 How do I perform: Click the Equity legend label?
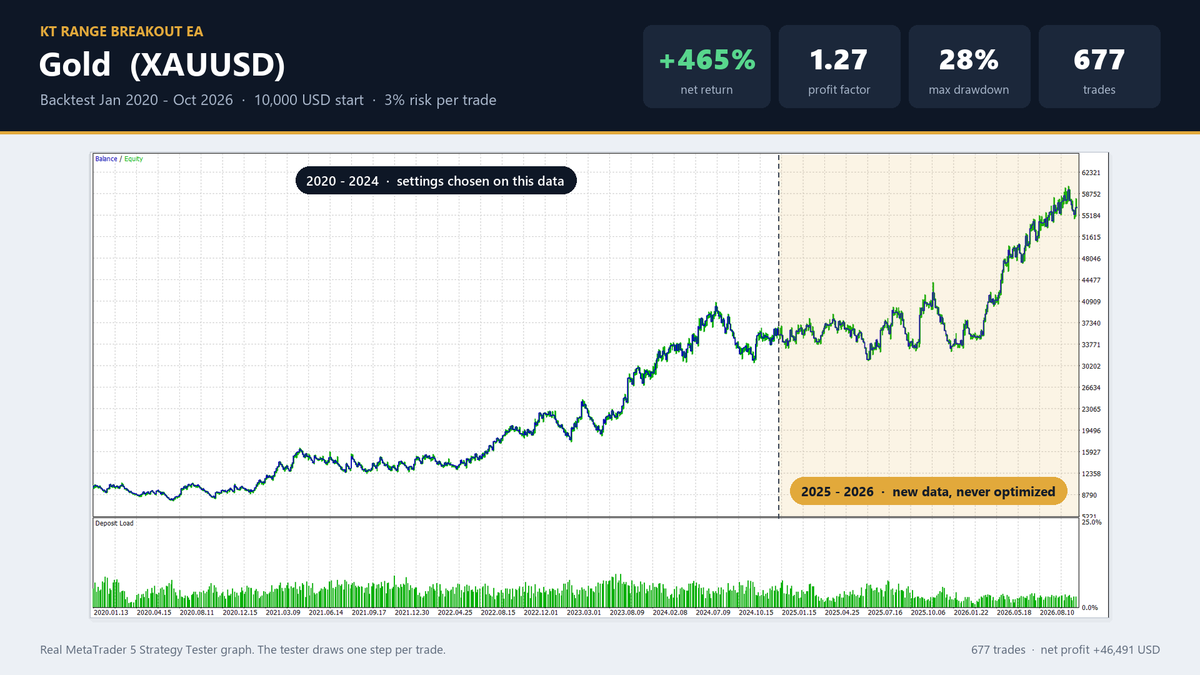point(134,159)
